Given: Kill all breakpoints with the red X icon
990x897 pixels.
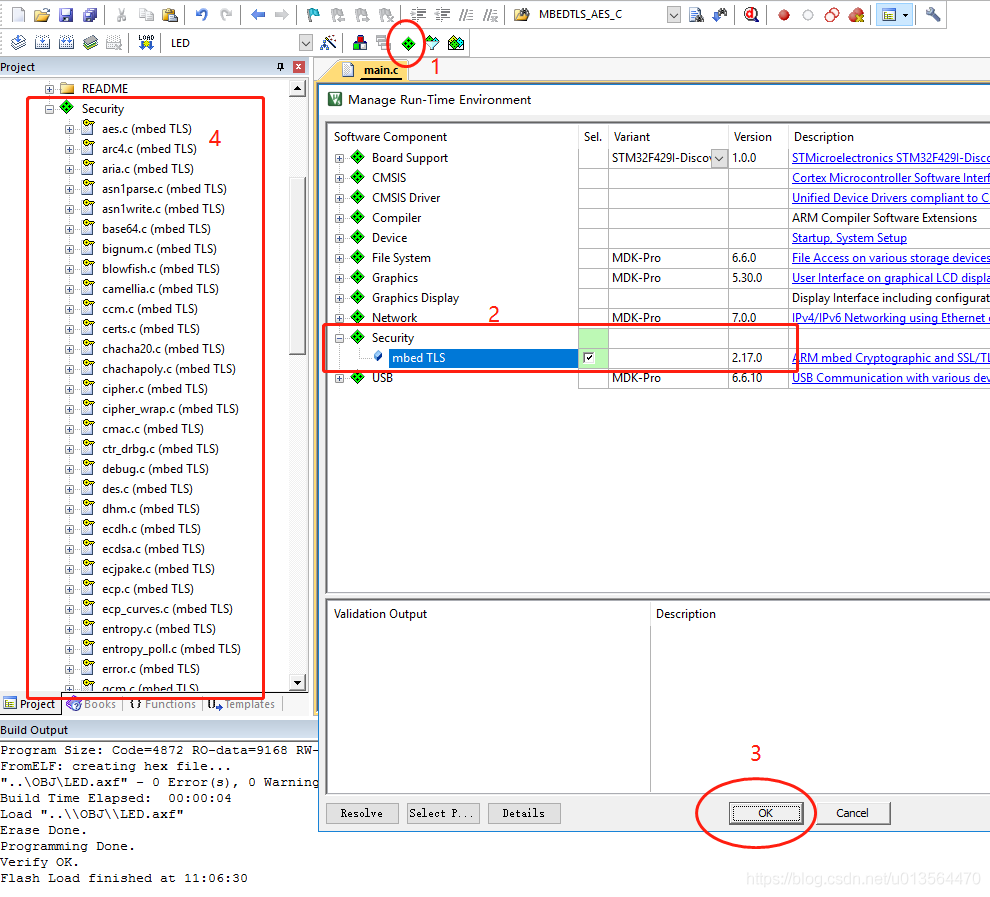Looking at the screenshot, I should (x=856, y=15).
